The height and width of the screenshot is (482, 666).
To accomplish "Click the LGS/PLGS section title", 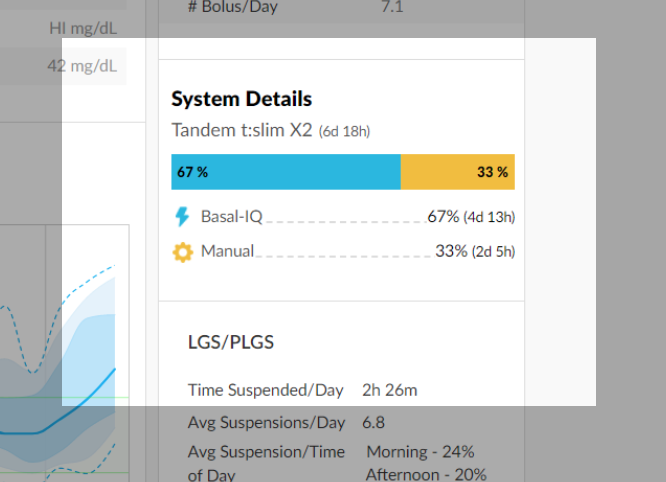I will [231, 342].
